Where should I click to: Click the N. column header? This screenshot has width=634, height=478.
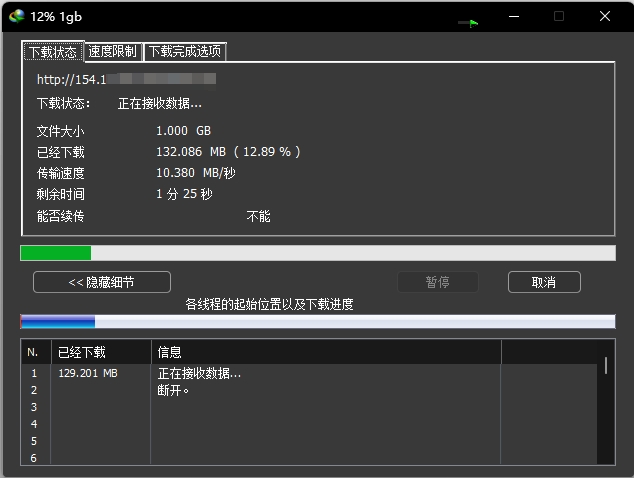pyautogui.click(x=33, y=352)
